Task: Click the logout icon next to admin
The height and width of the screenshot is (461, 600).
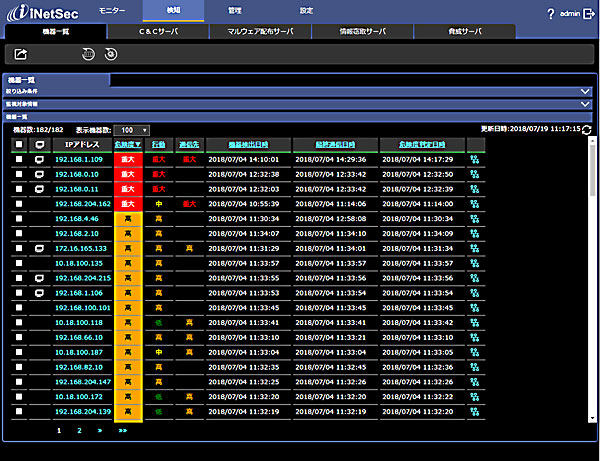Action: click(588, 14)
